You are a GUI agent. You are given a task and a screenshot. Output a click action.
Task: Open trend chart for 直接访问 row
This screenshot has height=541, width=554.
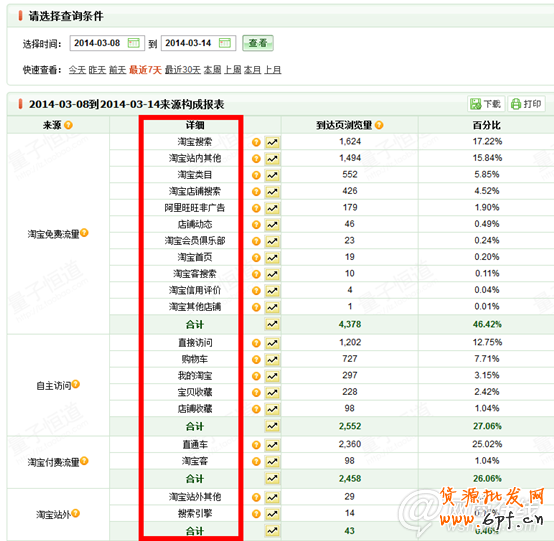[272, 343]
